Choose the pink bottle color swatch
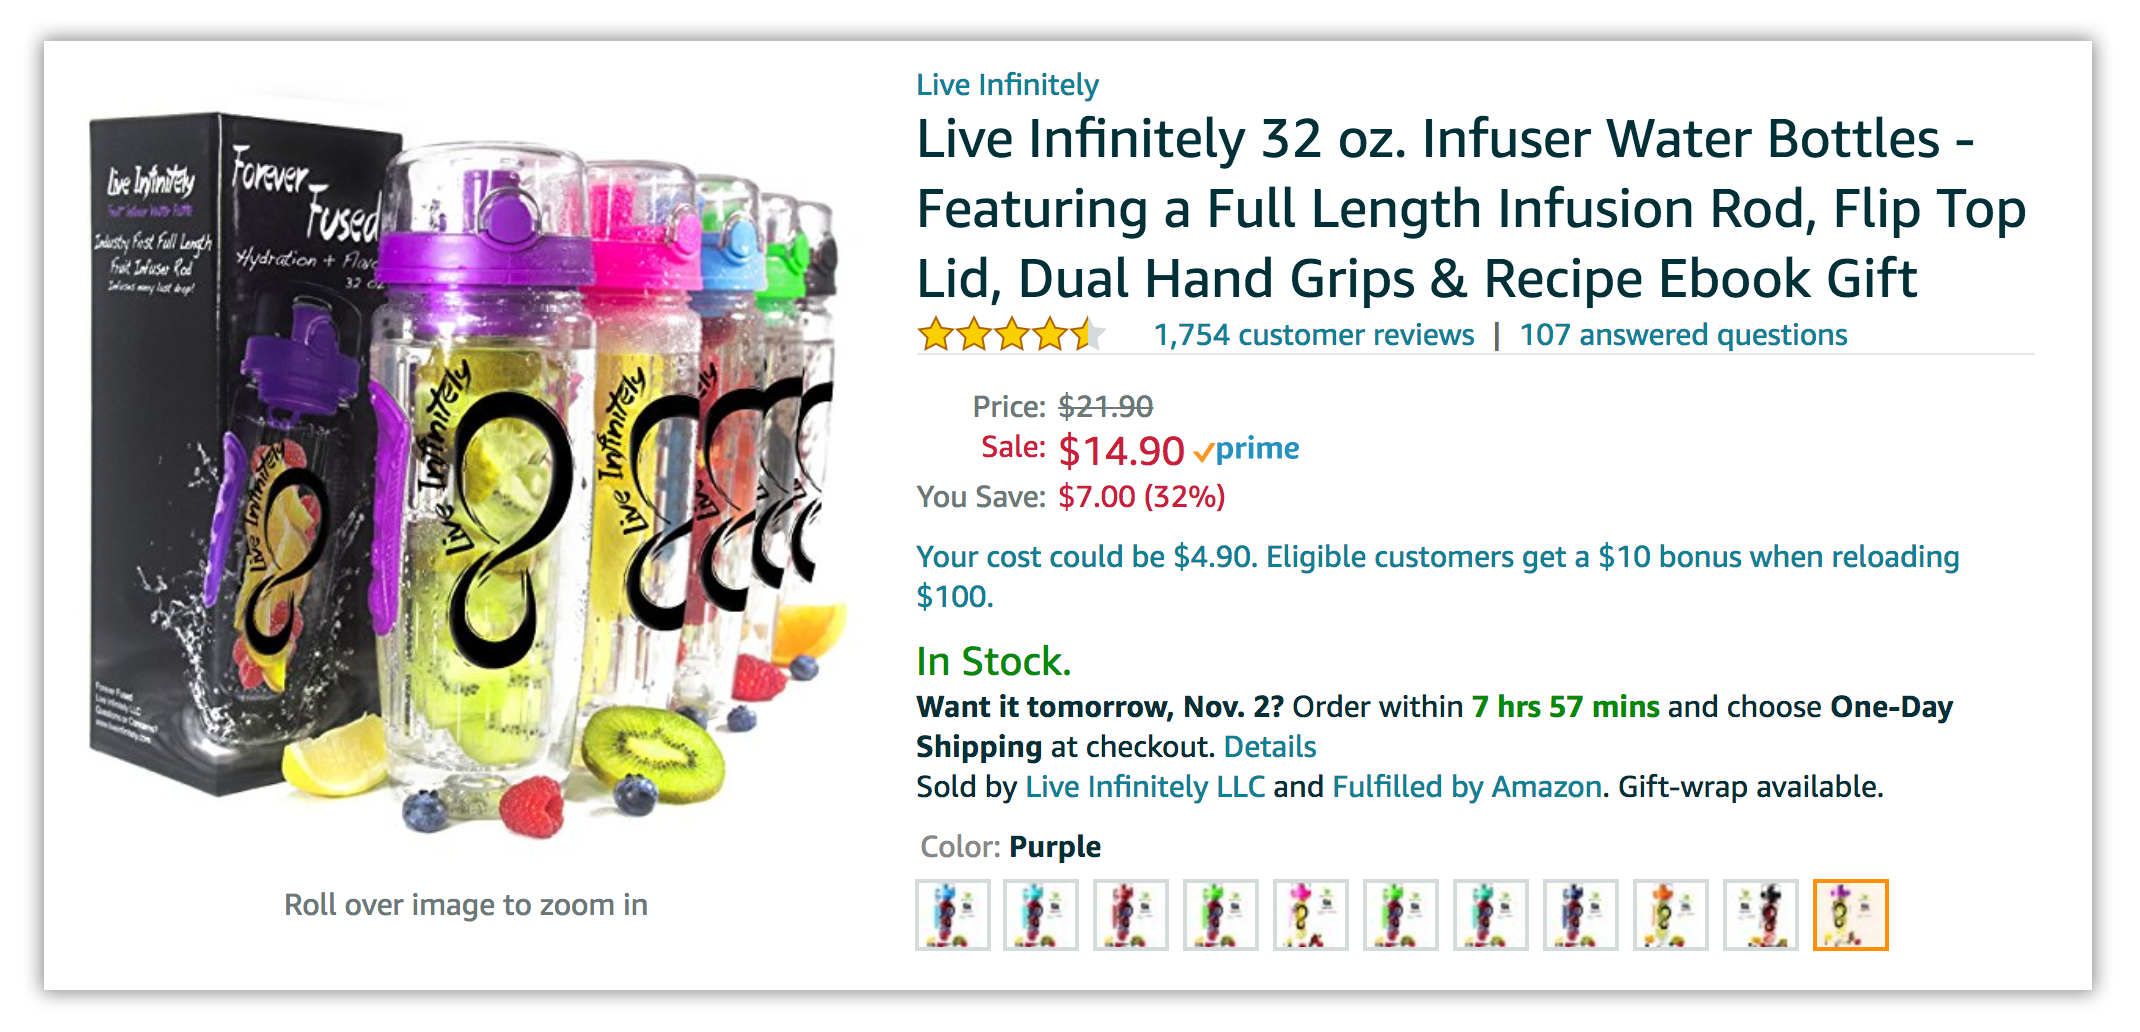 (1310, 915)
